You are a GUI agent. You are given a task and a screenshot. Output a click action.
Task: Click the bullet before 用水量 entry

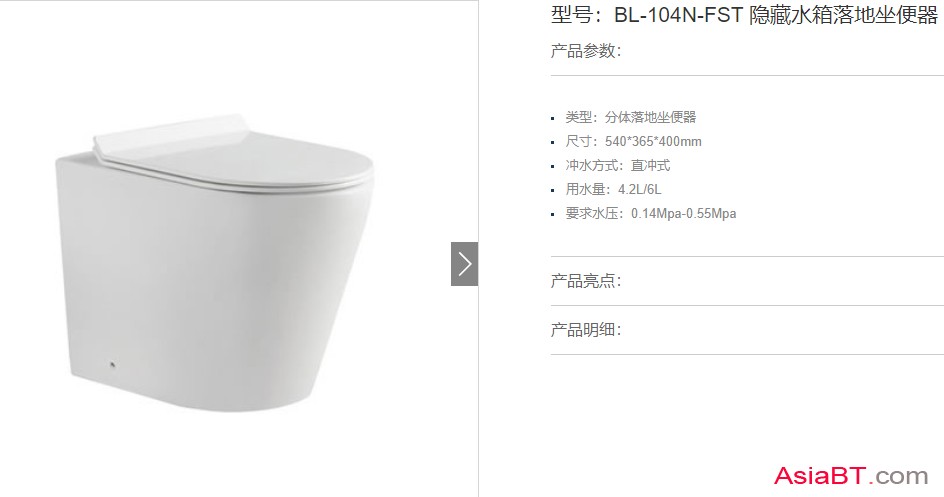coord(553,191)
